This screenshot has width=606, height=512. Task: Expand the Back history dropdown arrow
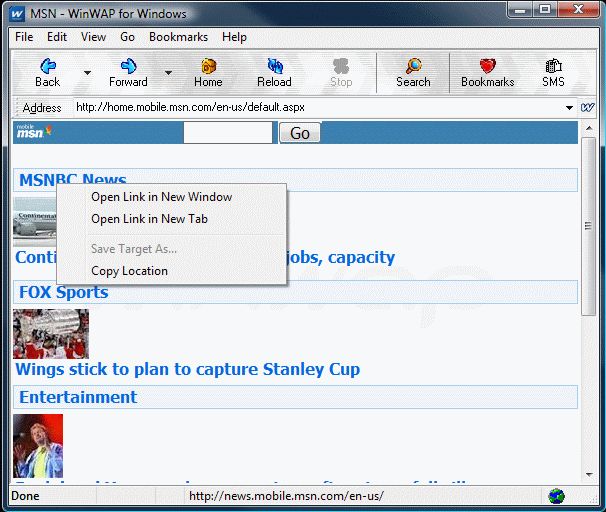coord(87,73)
